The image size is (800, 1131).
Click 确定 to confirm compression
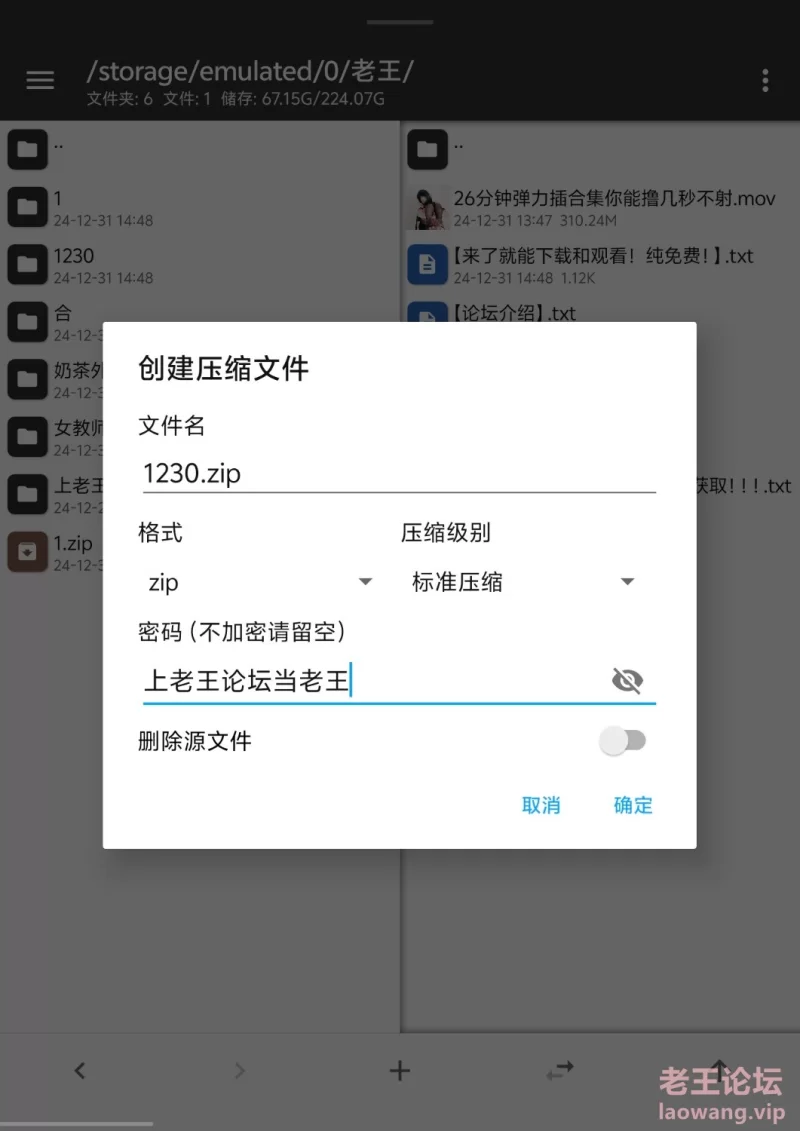coord(633,806)
